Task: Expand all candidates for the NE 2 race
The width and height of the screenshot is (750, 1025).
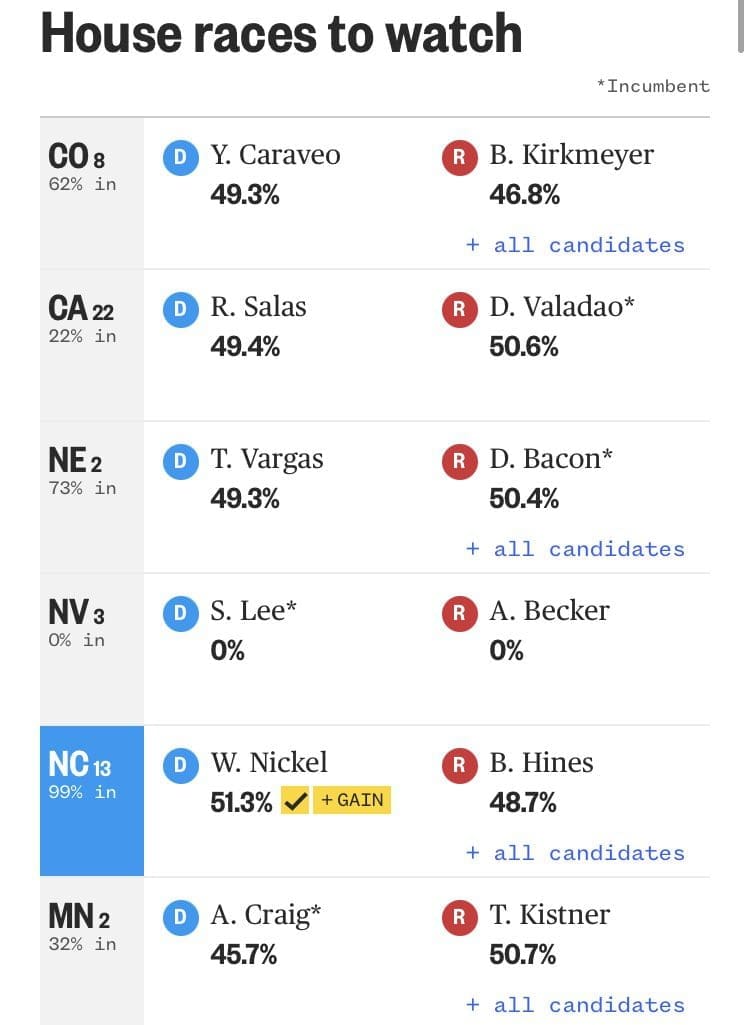Action: (x=575, y=549)
